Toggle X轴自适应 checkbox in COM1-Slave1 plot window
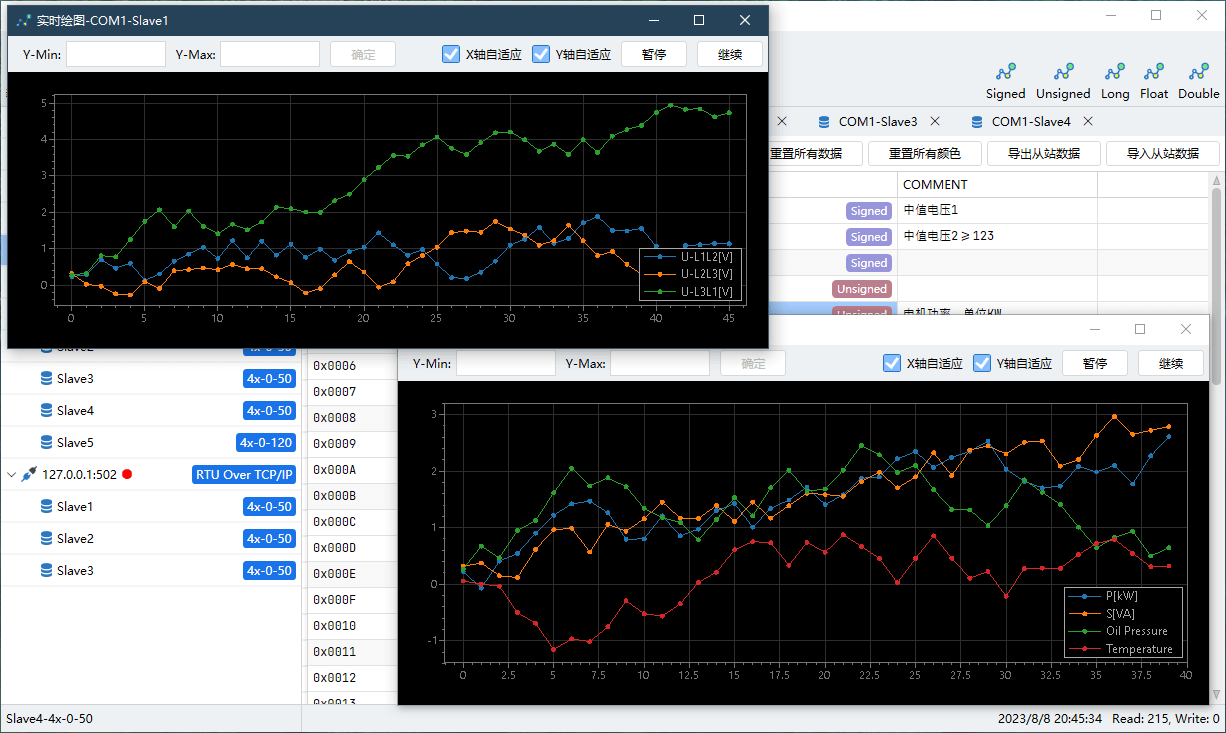The width and height of the screenshot is (1226, 733). click(x=451, y=54)
